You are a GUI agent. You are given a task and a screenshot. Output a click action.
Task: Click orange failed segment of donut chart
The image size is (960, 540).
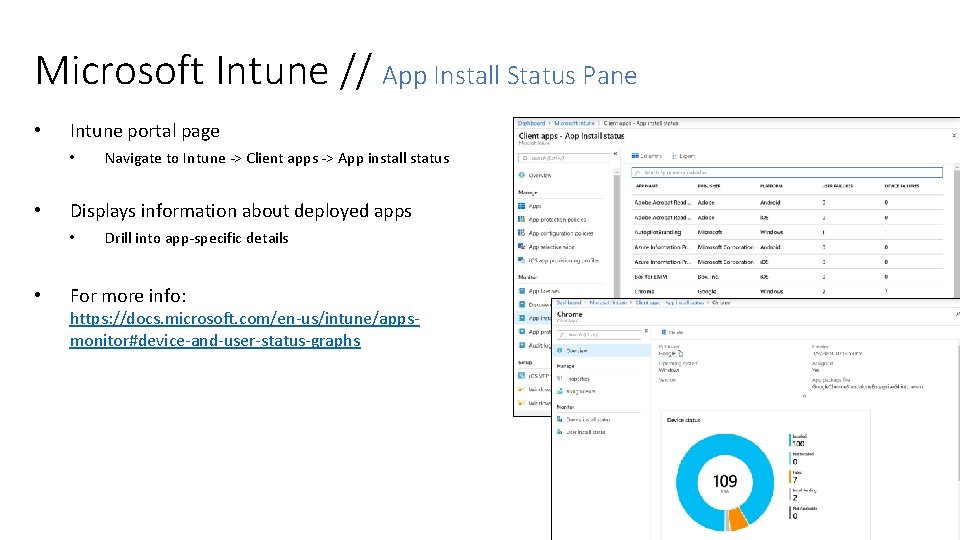(738, 518)
